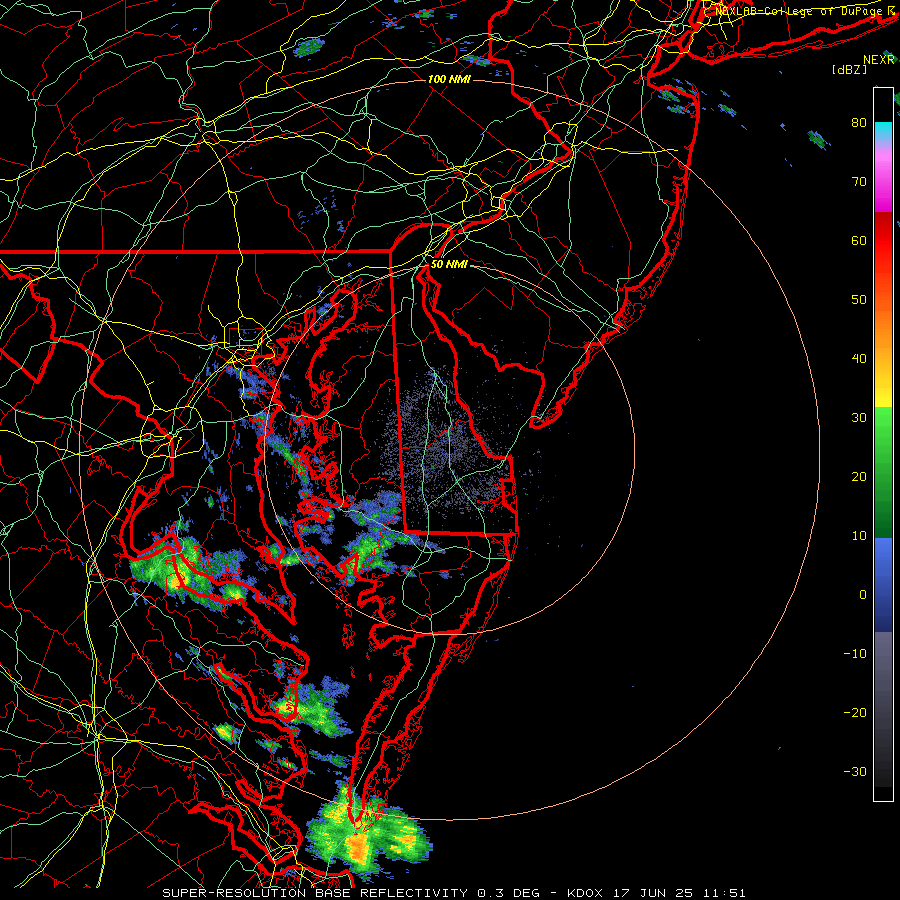Click the -10 value on the dBZ scale

pyautogui.click(x=855, y=654)
